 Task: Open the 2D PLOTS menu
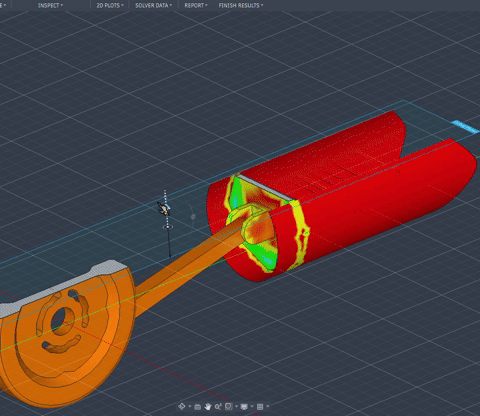point(110,5)
